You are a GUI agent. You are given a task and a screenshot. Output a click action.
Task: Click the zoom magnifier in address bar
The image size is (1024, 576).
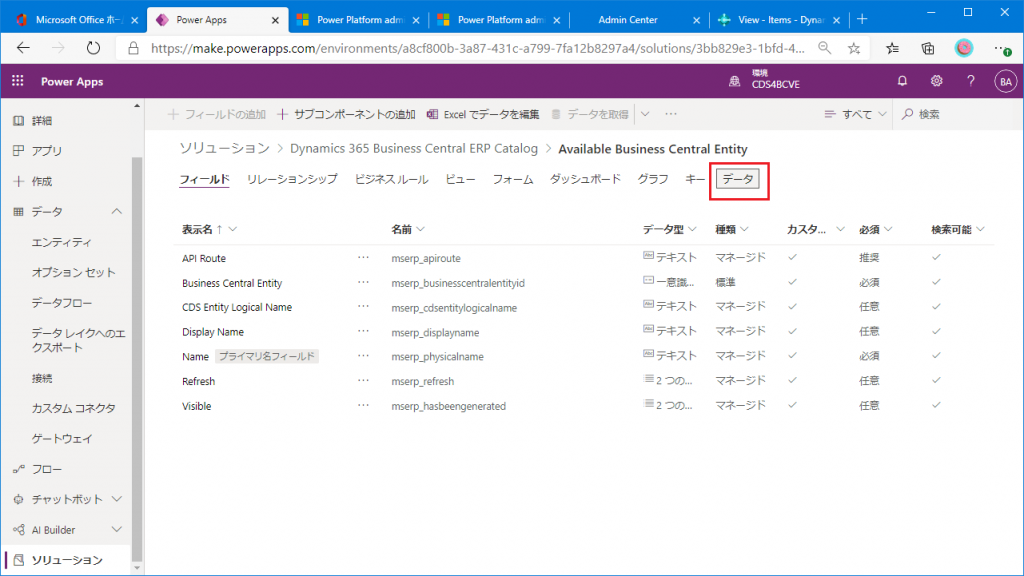[825, 48]
